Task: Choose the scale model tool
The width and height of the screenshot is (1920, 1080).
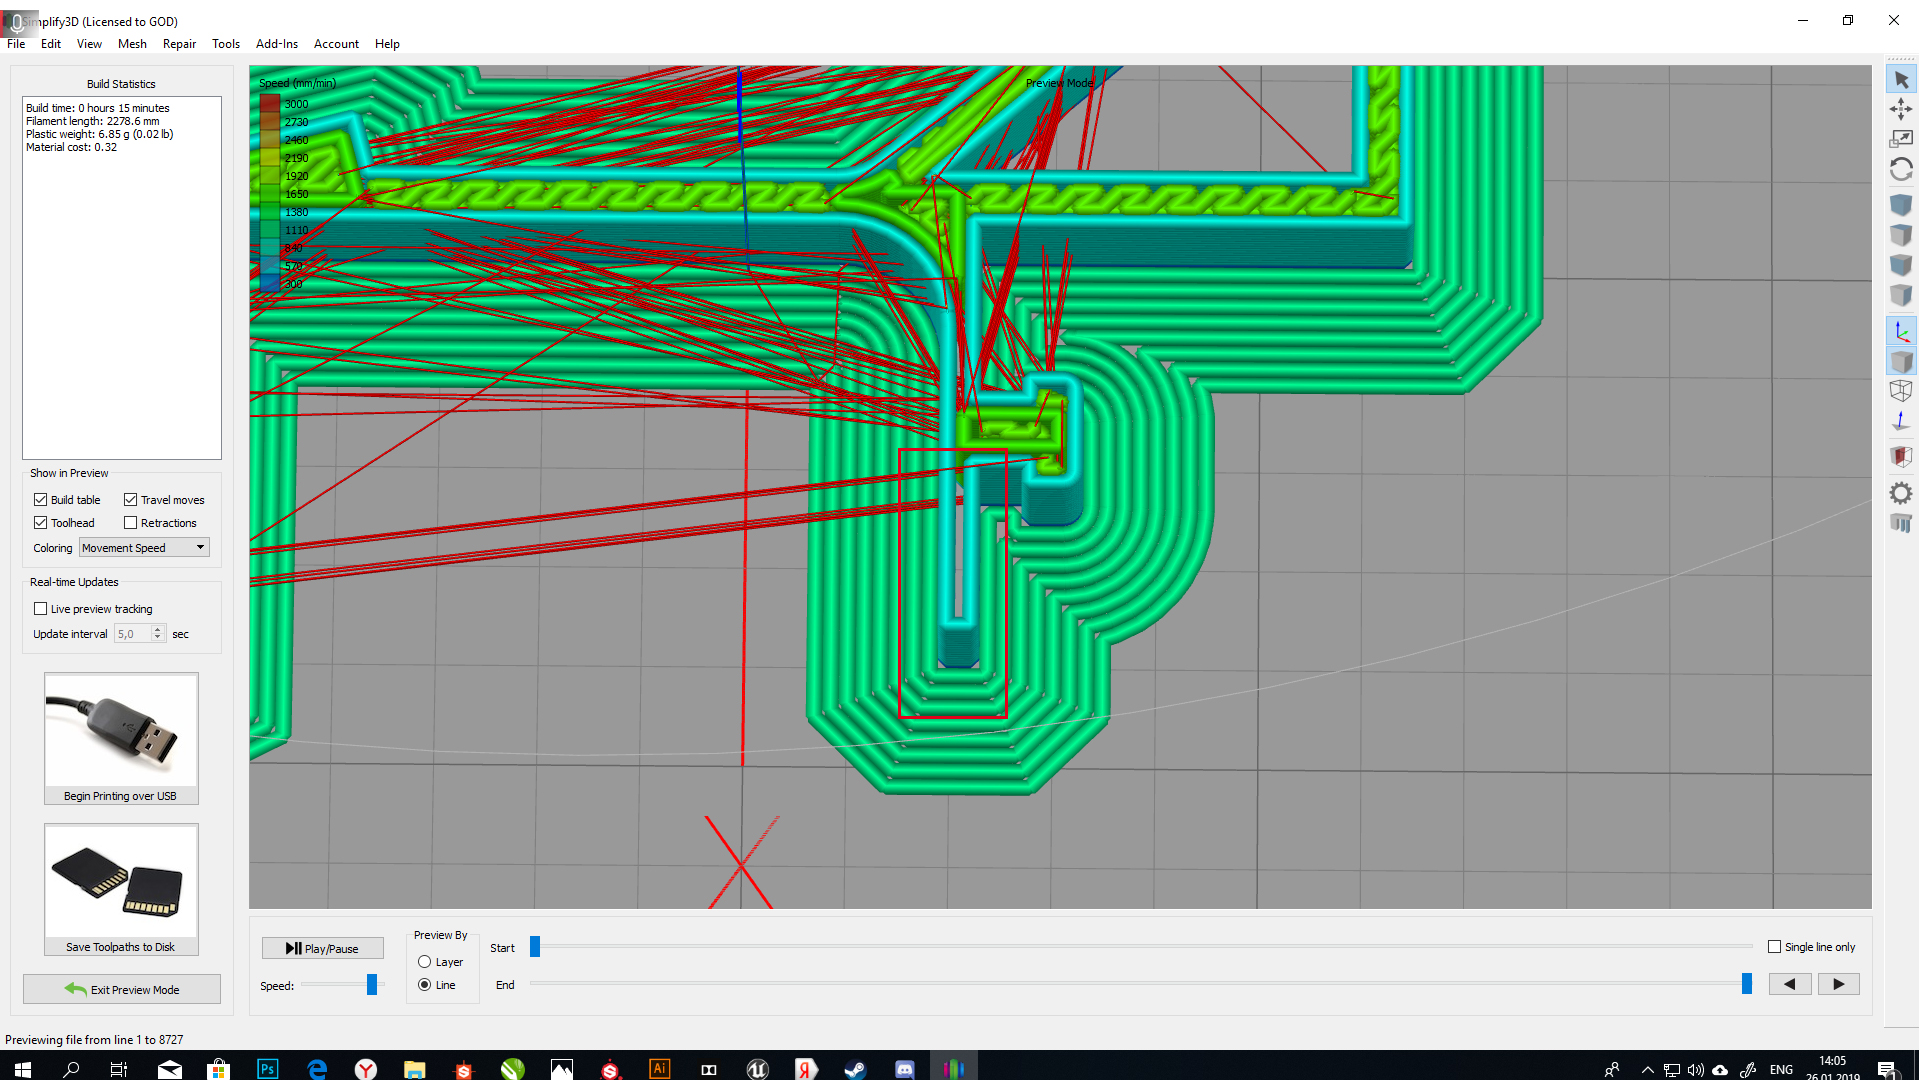Action: 1901,139
